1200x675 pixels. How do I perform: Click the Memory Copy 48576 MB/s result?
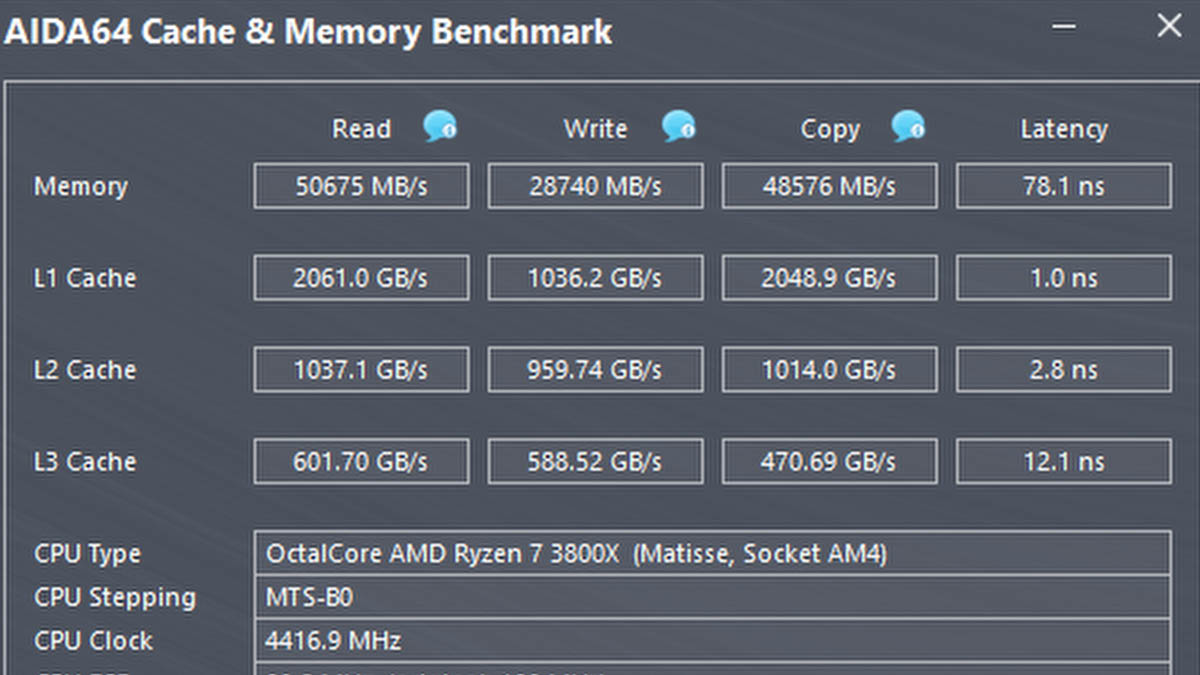click(x=829, y=186)
